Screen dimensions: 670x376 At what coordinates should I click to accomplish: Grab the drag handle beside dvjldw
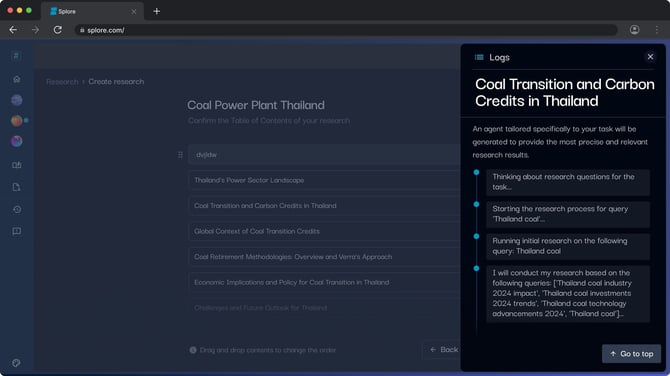tap(180, 155)
